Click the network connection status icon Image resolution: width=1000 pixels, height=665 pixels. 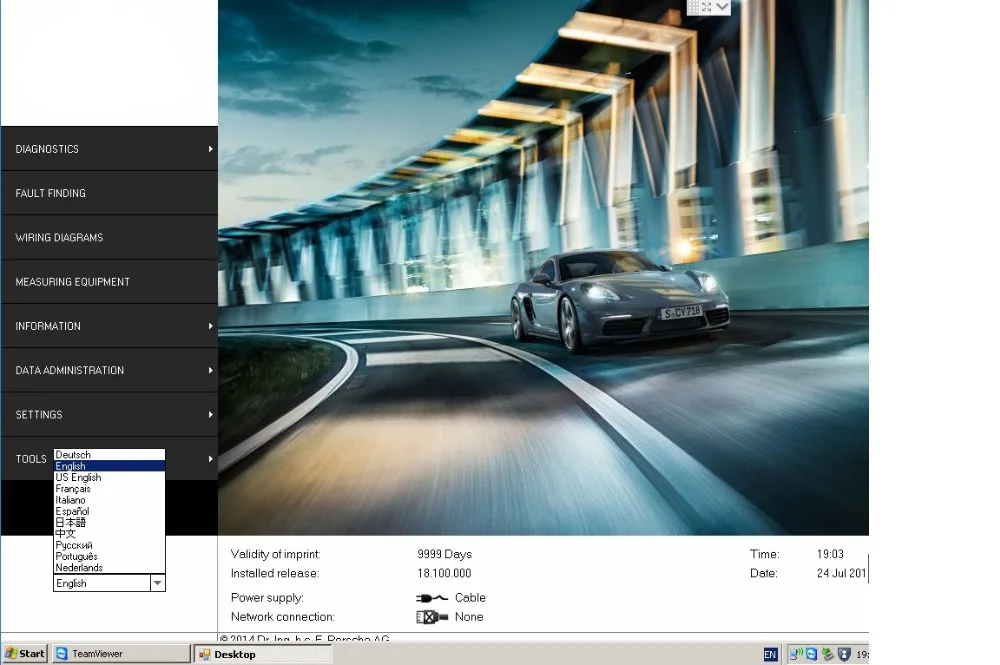pyautogui.click(x=431, y=617)
